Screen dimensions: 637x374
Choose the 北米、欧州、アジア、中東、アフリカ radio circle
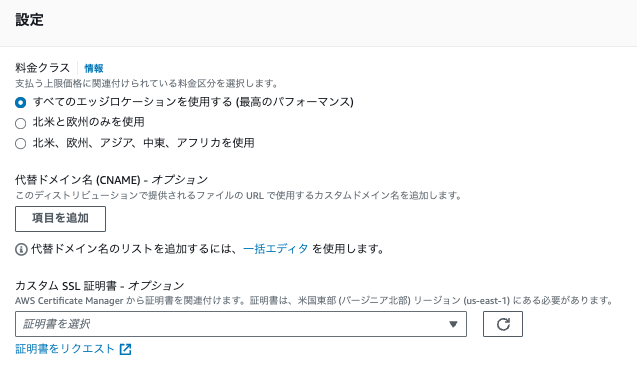tap(20, 143)
